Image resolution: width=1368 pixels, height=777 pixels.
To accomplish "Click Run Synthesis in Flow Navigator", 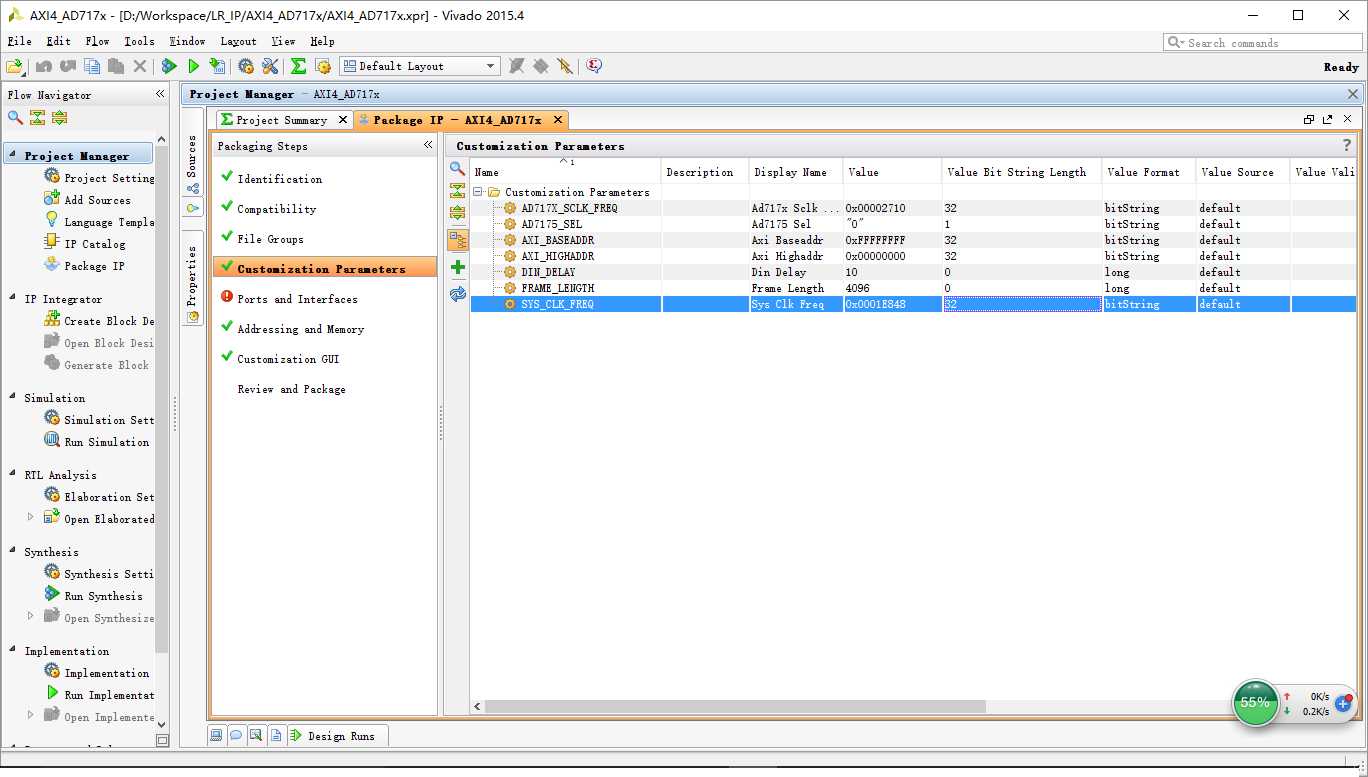I will coord(103,596).
